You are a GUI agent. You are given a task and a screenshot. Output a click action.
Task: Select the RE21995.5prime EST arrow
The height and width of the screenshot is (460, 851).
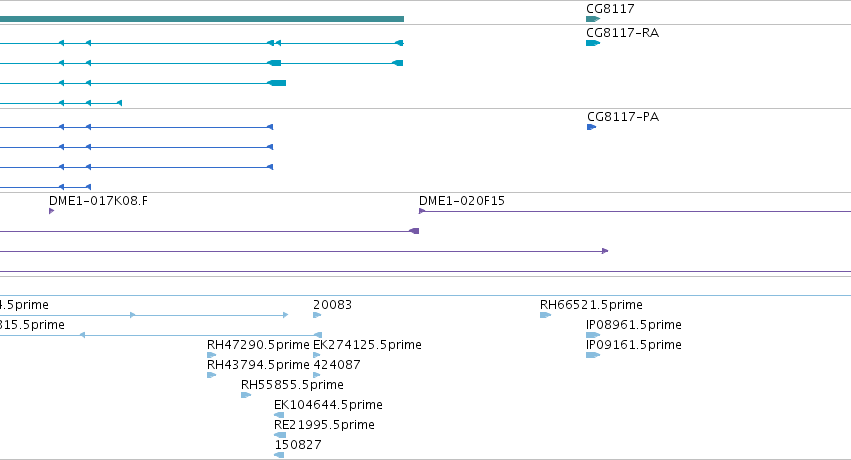[280, 435]
